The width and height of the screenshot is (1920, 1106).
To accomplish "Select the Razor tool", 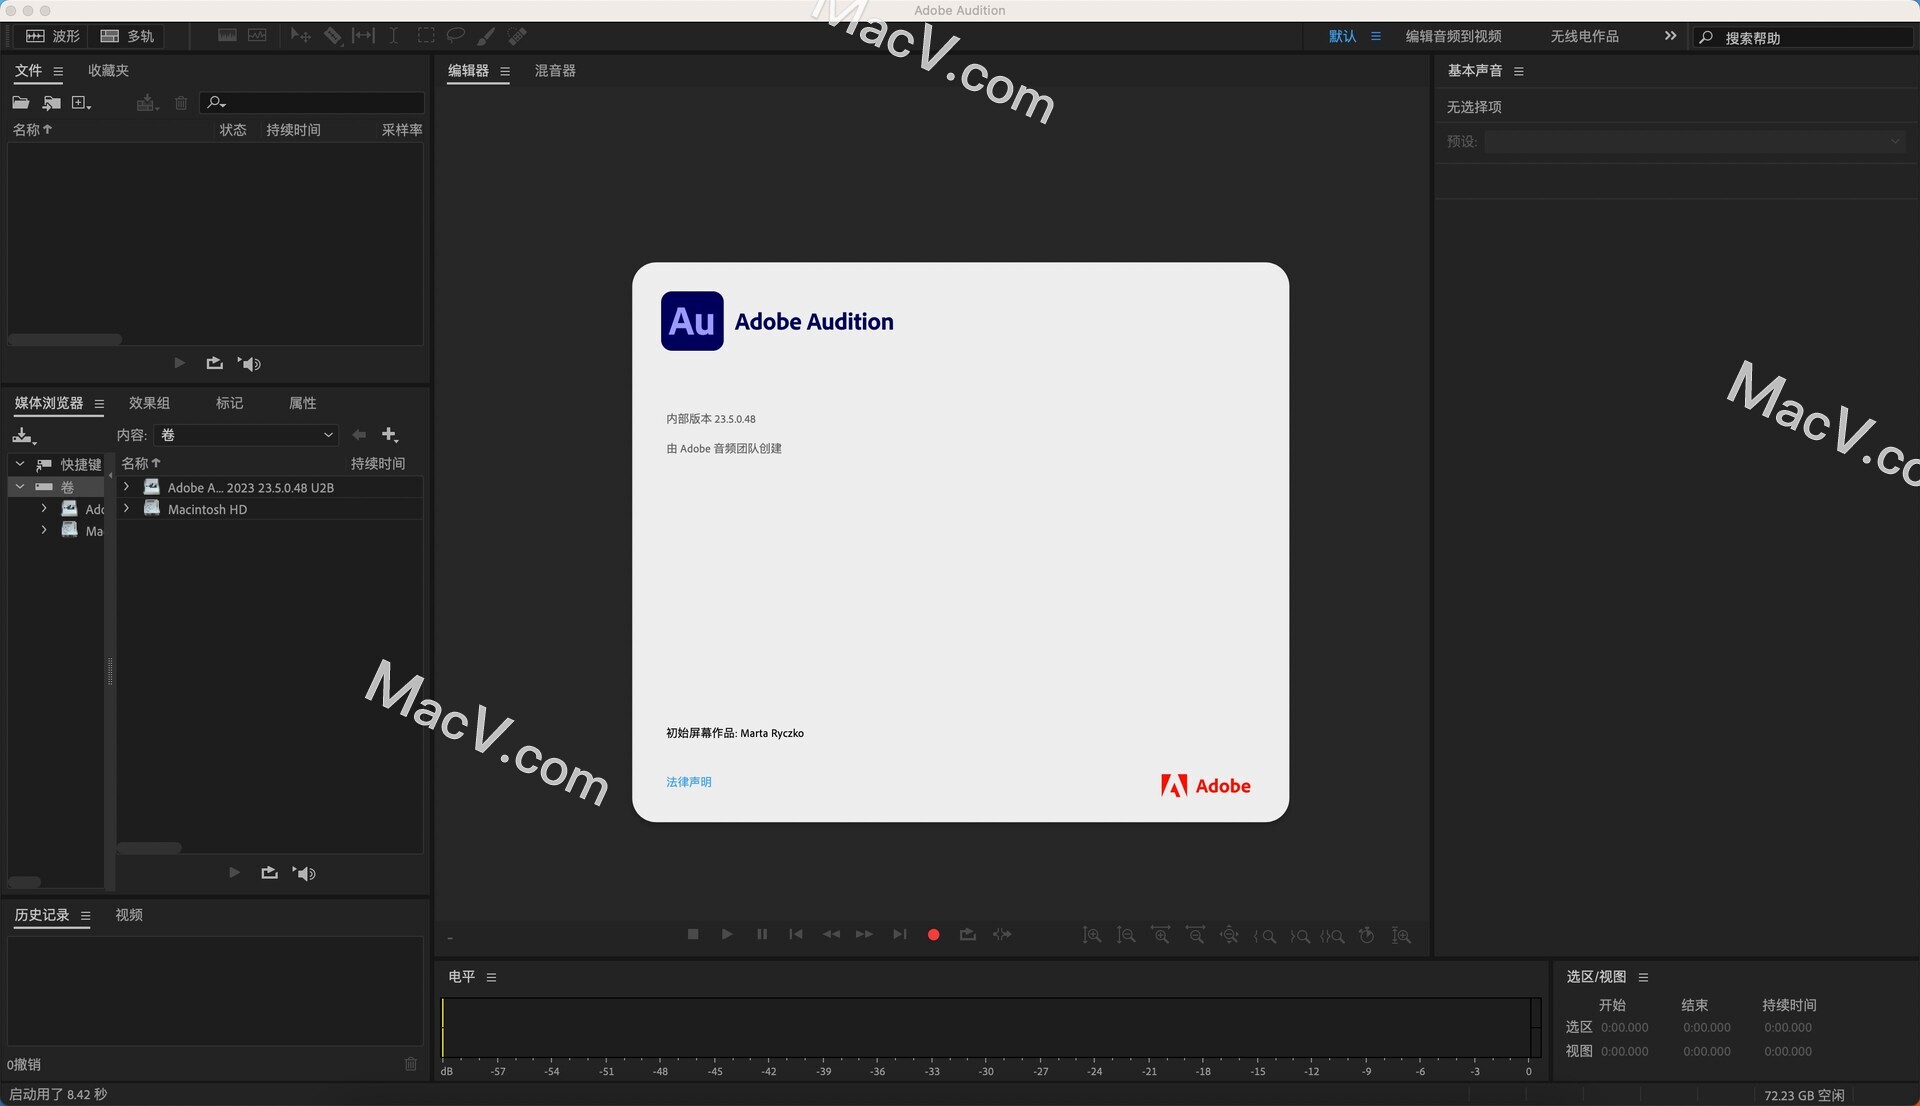I will 332,36.
